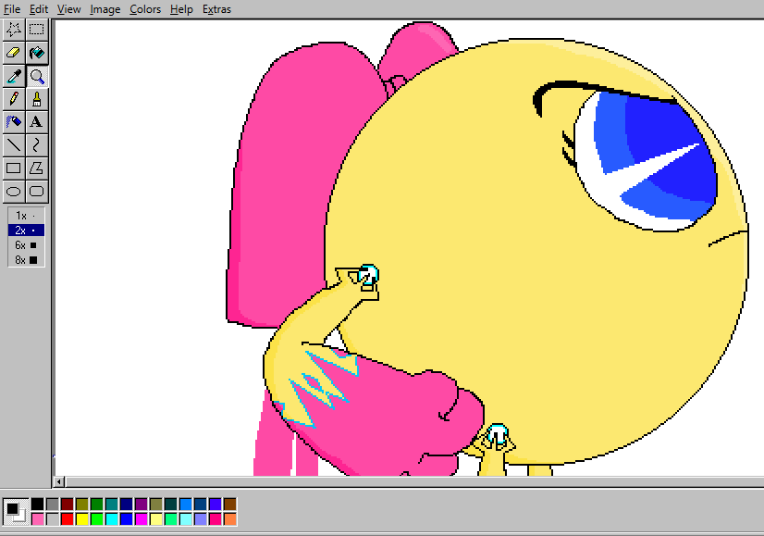Pick the pure blue swatch in bottom row
764x536 pixels.
tap(126, 519)
